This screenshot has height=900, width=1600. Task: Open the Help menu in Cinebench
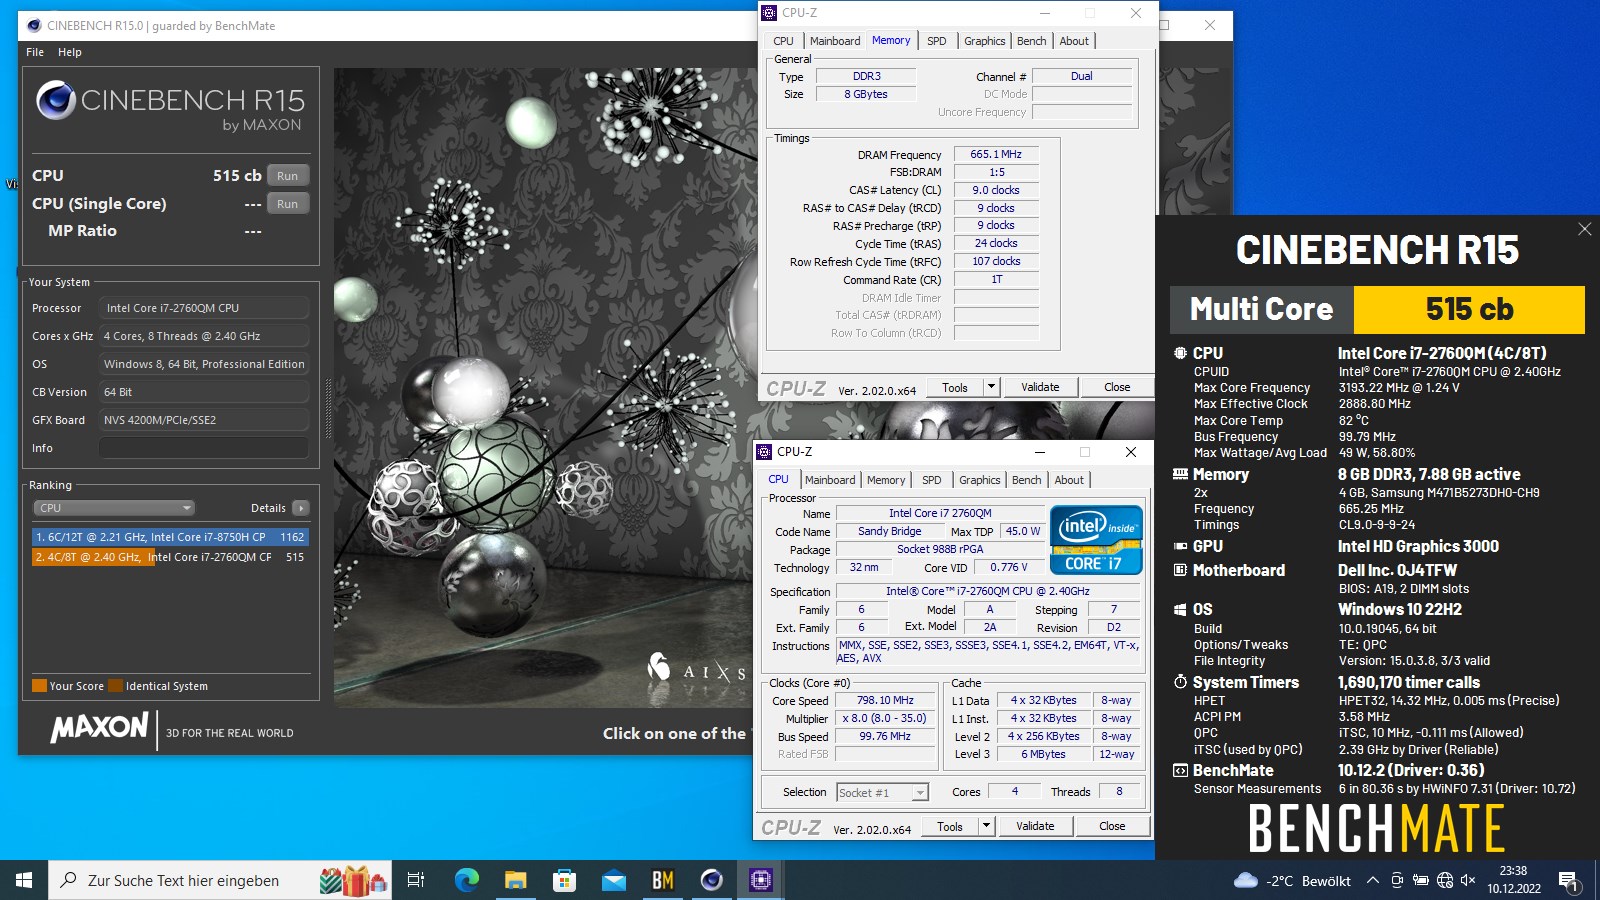coord(70,52)
